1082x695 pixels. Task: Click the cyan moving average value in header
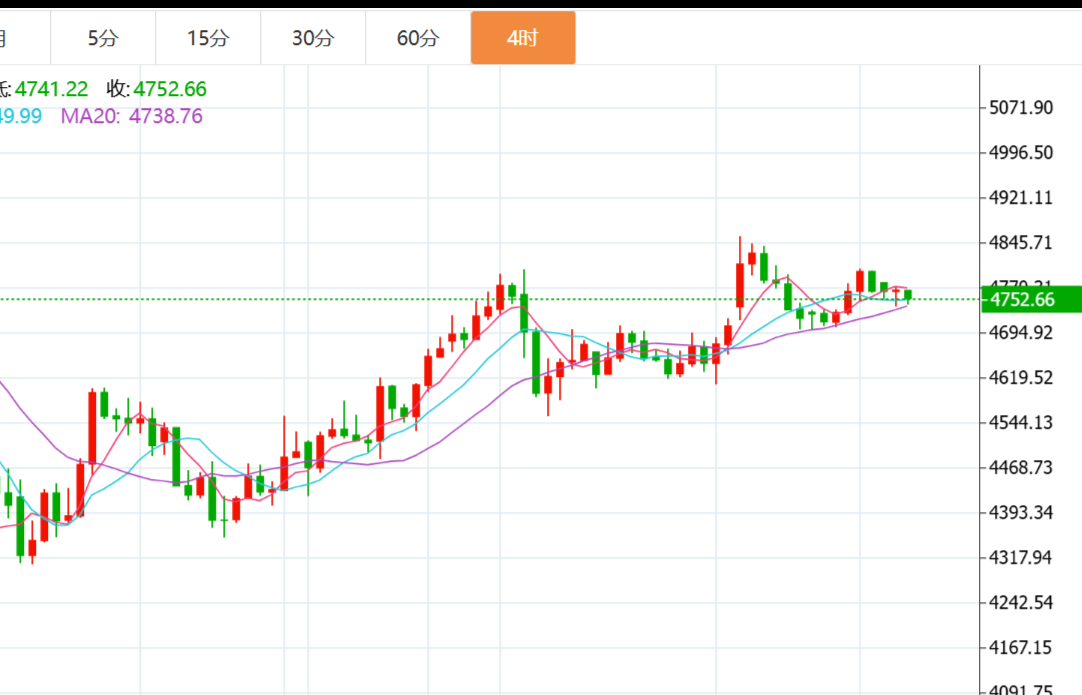point(20,116)
